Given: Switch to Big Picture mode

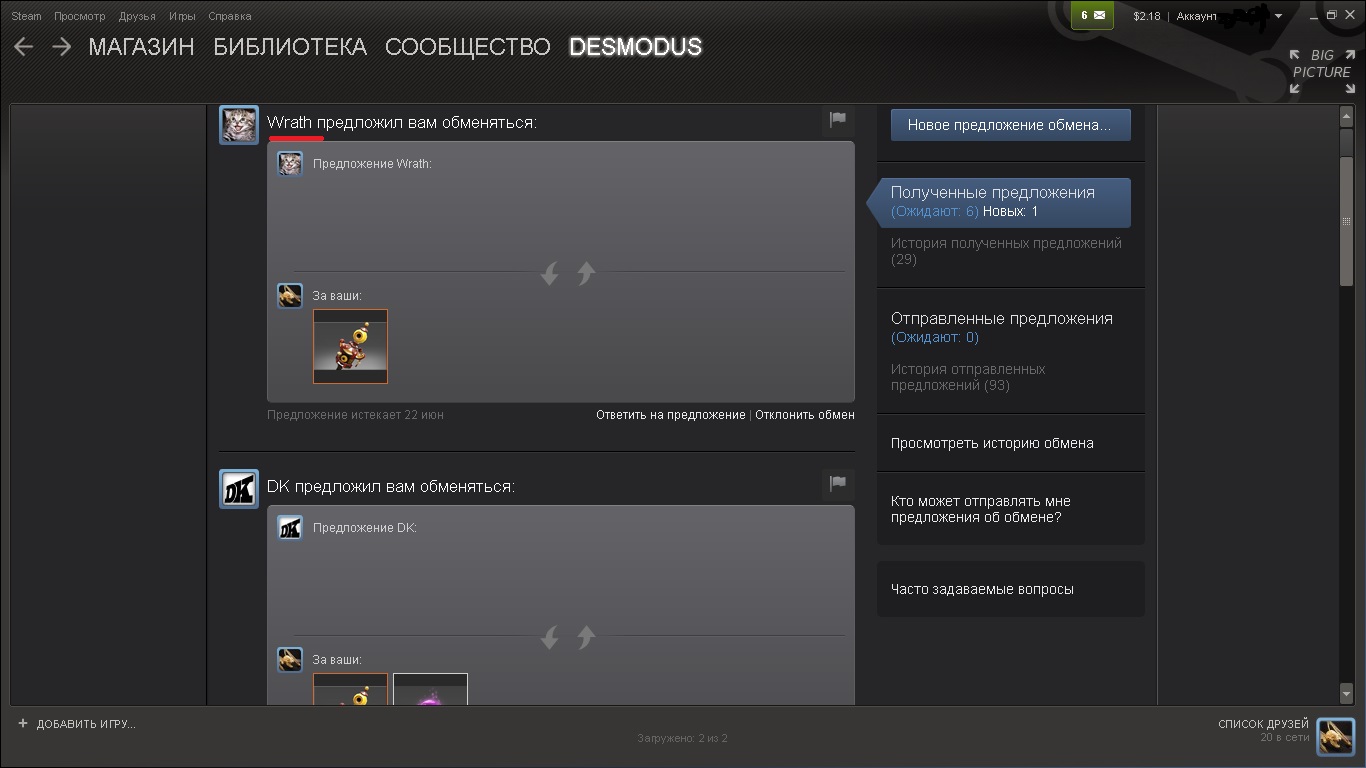Looking at the screenshot, I should [1321, 71].
